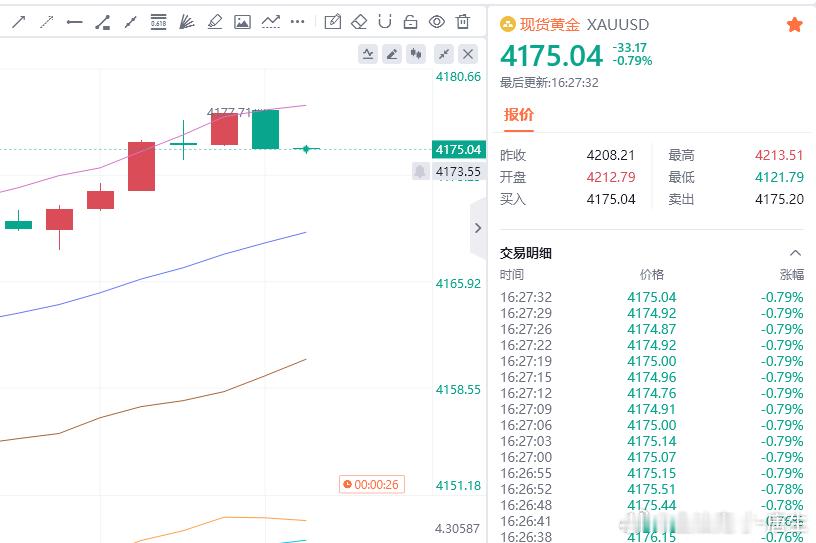Click the gold icon next to 现货黄金
This screenshot has height=543, width=816.
(x=507, y=24)
